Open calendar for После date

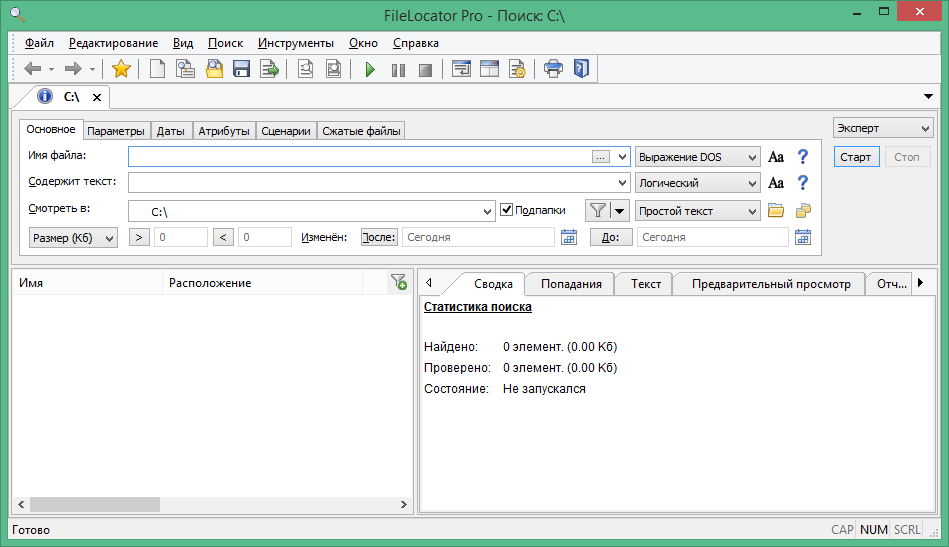[569, 237]
